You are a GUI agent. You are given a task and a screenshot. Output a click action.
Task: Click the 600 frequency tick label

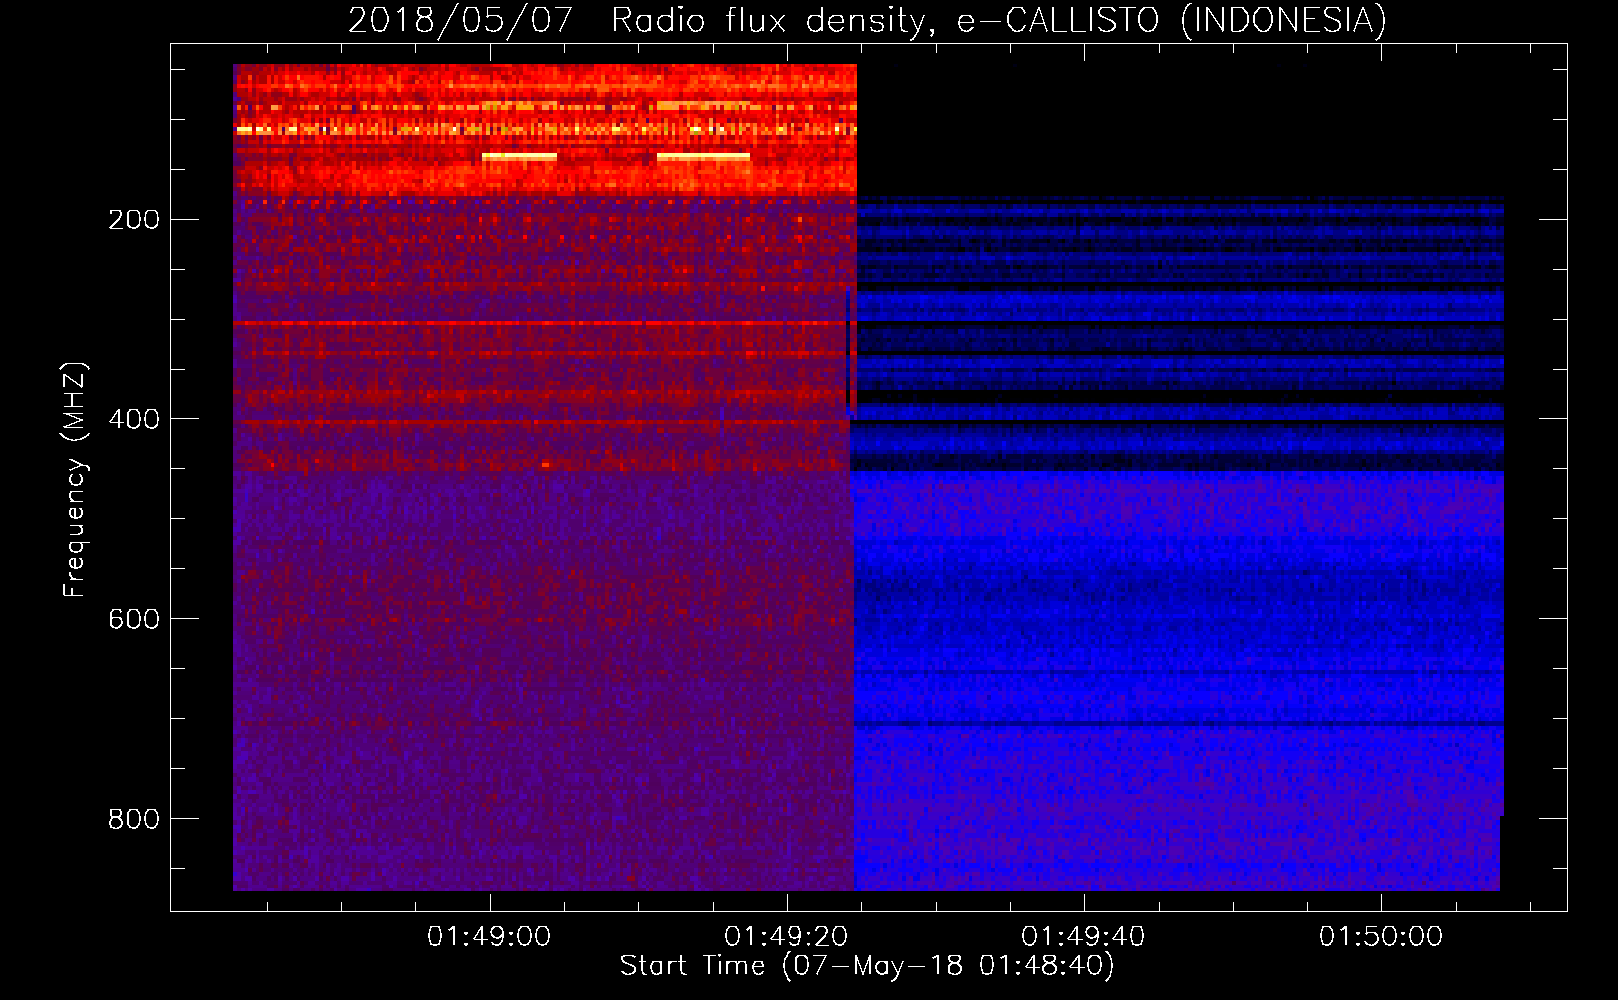point(134,619)
